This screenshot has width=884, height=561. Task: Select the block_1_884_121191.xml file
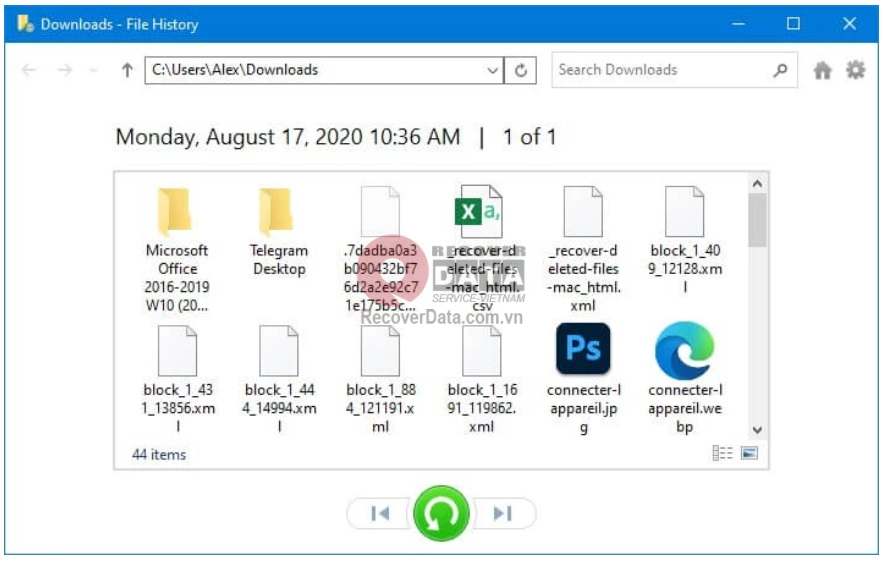pos(381,379)
